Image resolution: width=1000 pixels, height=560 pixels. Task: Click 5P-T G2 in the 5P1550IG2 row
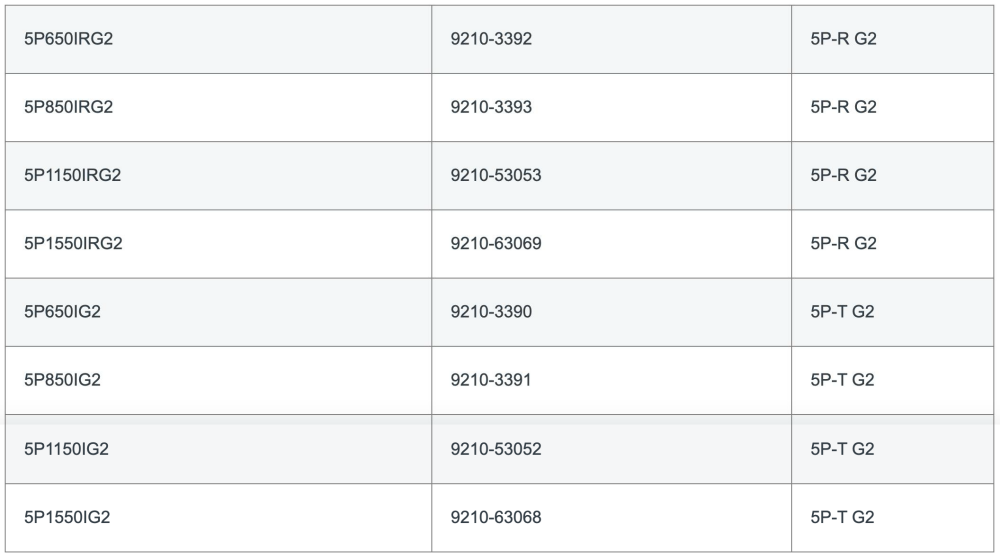pyautogui.click(x=842, y=517)
